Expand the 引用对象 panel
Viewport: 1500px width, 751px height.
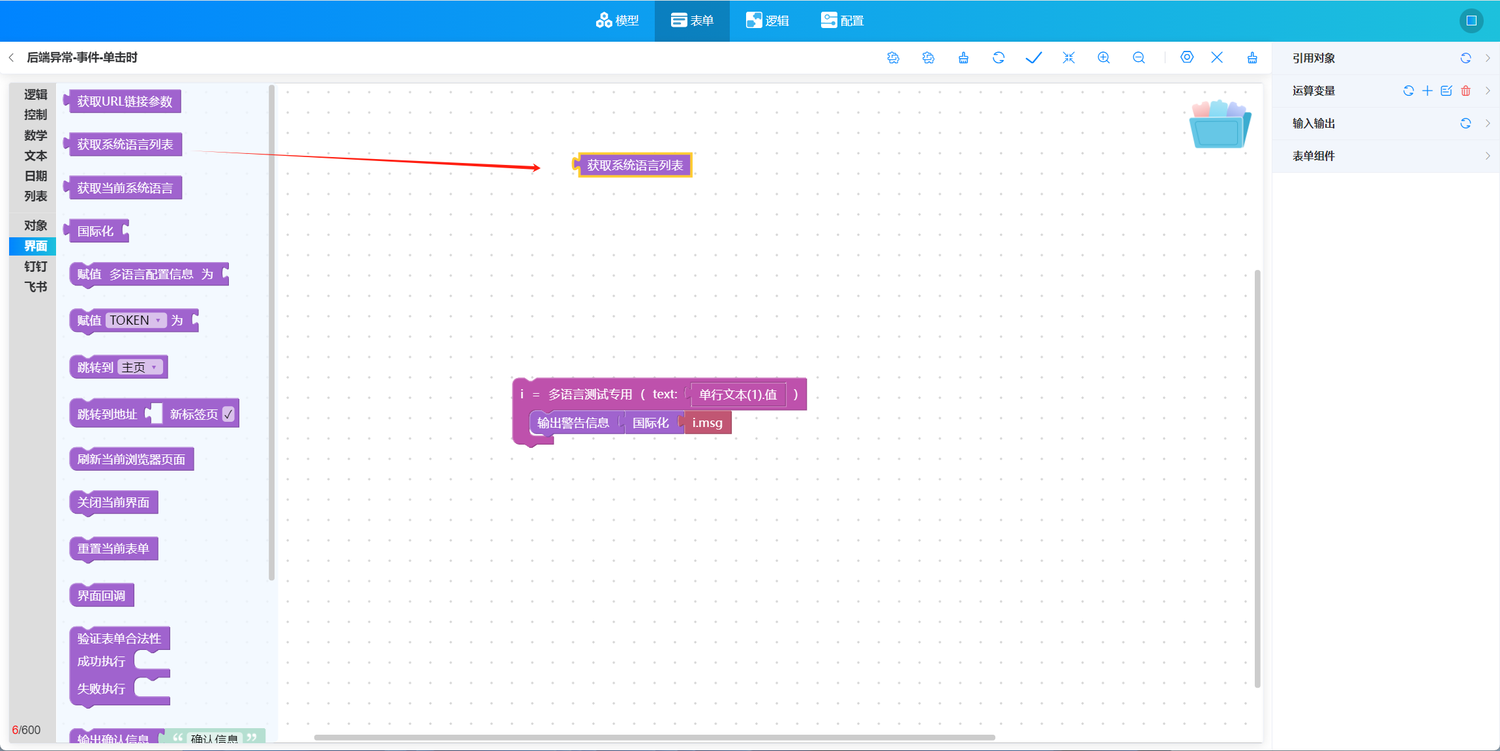pyautogui.click(x=1488, y=58)
